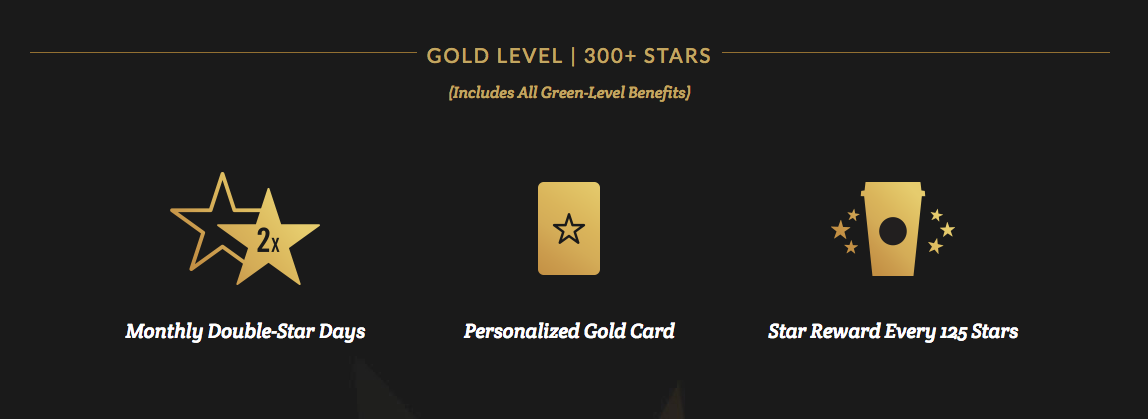Open the Monthly Double-Star Days caption

tap(245, 332)
